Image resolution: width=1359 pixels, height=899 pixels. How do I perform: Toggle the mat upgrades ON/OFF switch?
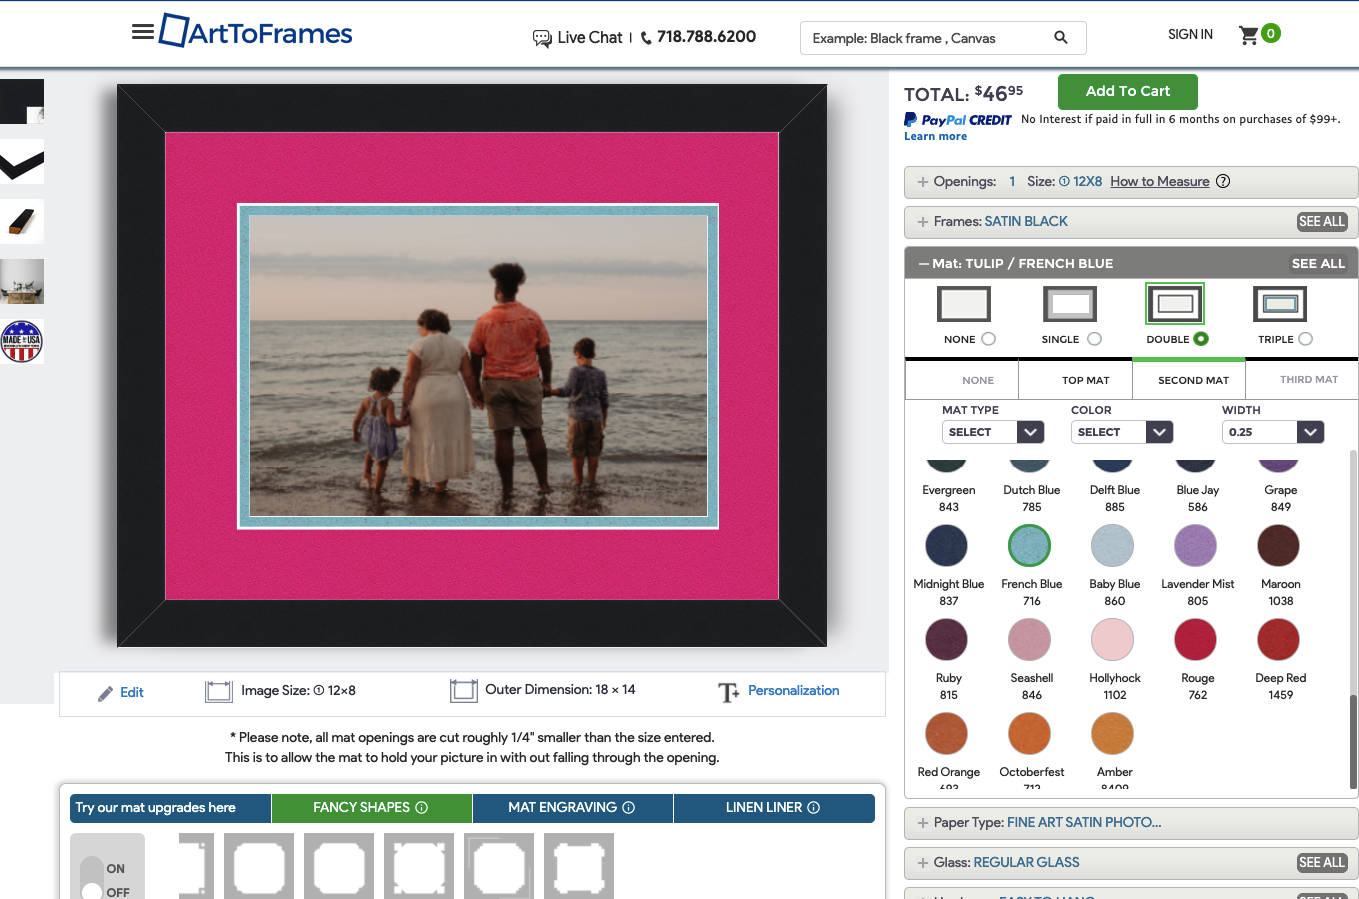(x=93, y=878)
